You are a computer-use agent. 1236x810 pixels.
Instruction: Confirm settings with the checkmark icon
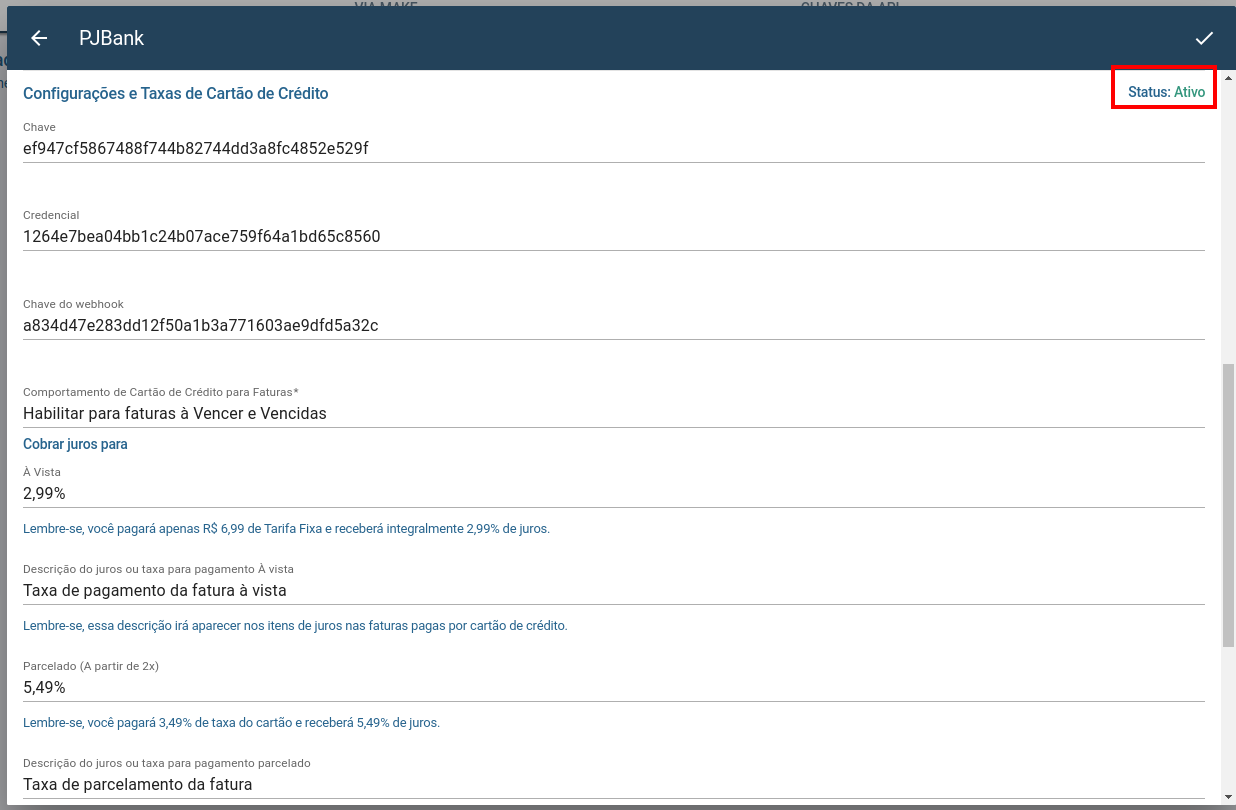click(1204, 38)
